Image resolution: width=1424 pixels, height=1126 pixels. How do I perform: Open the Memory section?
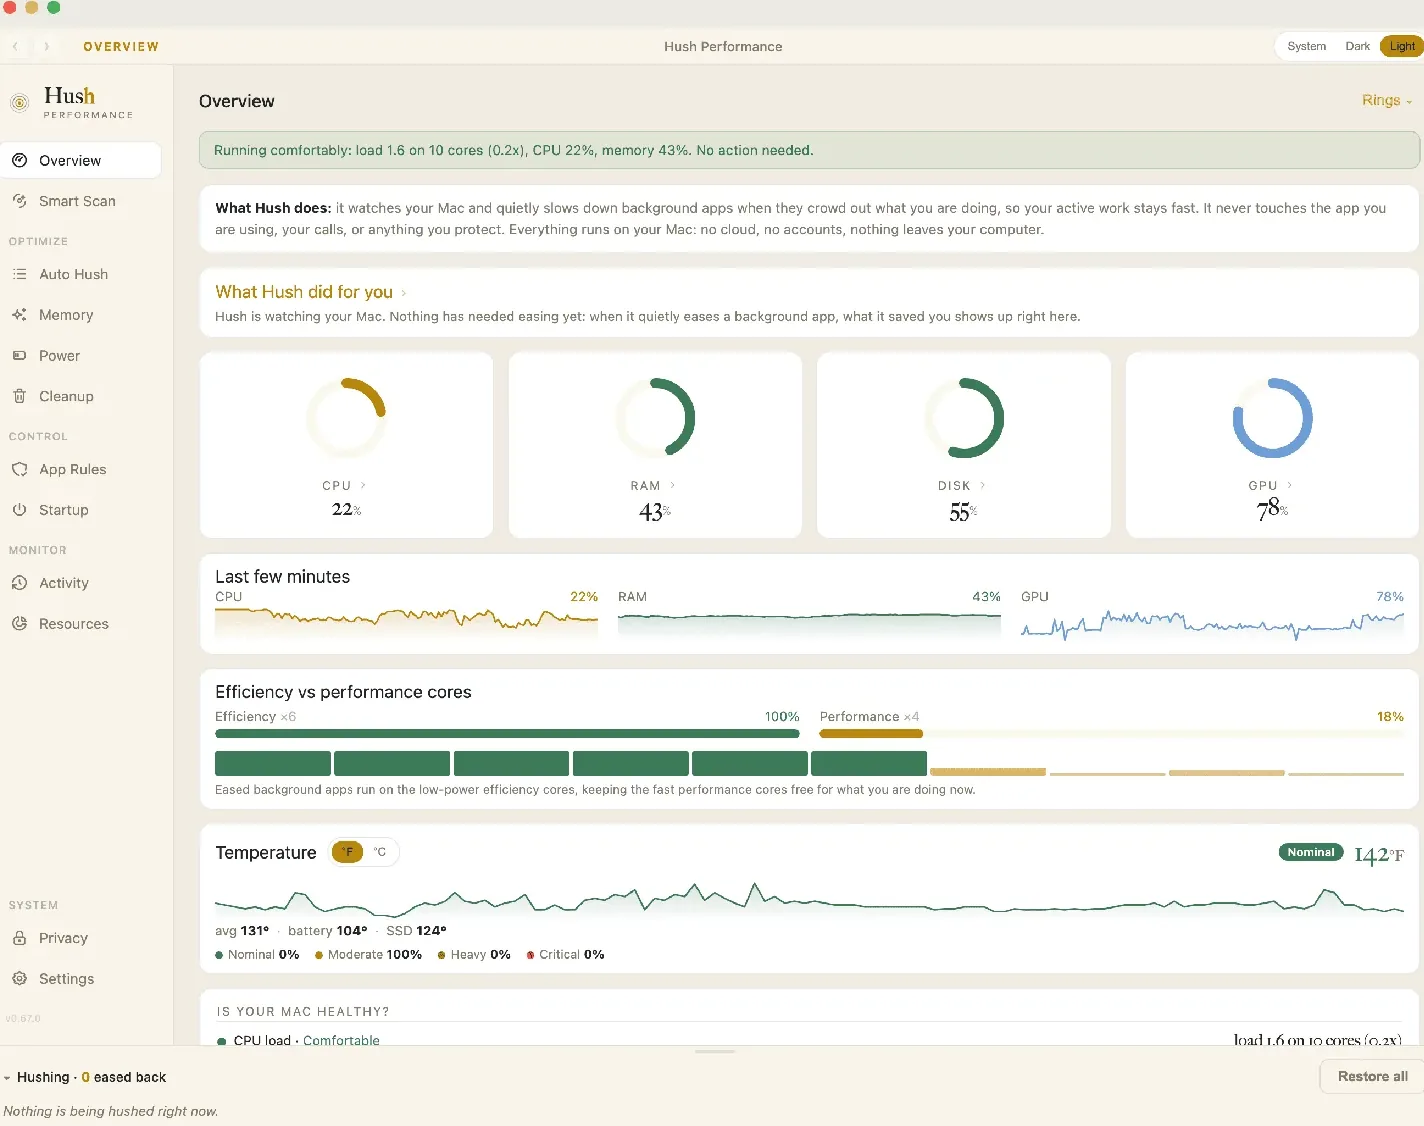pos(81,315)
